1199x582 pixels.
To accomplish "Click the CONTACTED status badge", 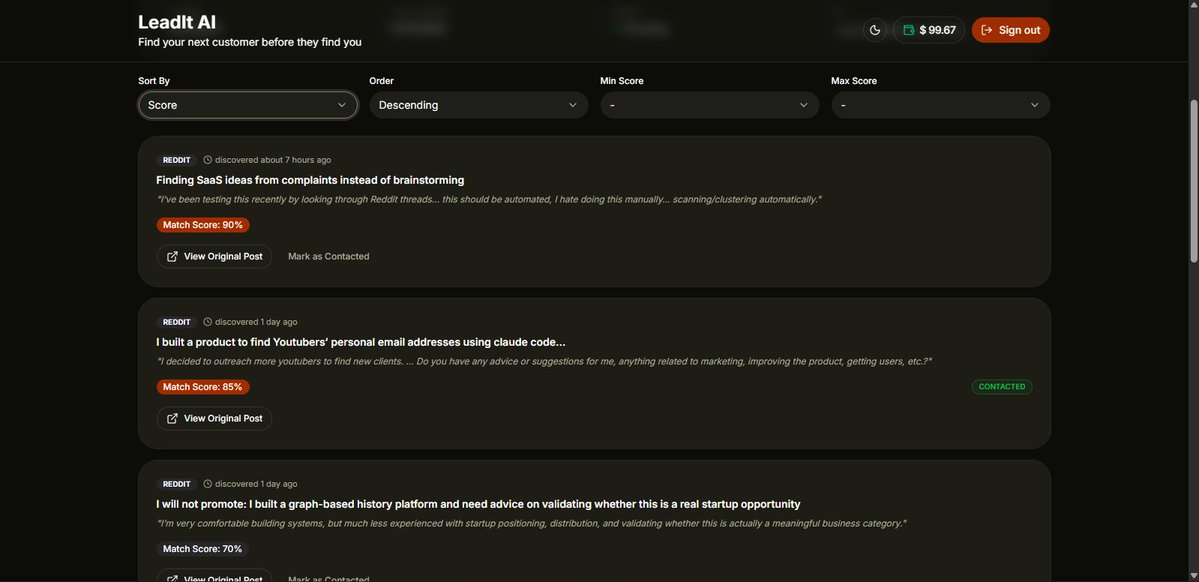I will click(x=1002, y=387).
